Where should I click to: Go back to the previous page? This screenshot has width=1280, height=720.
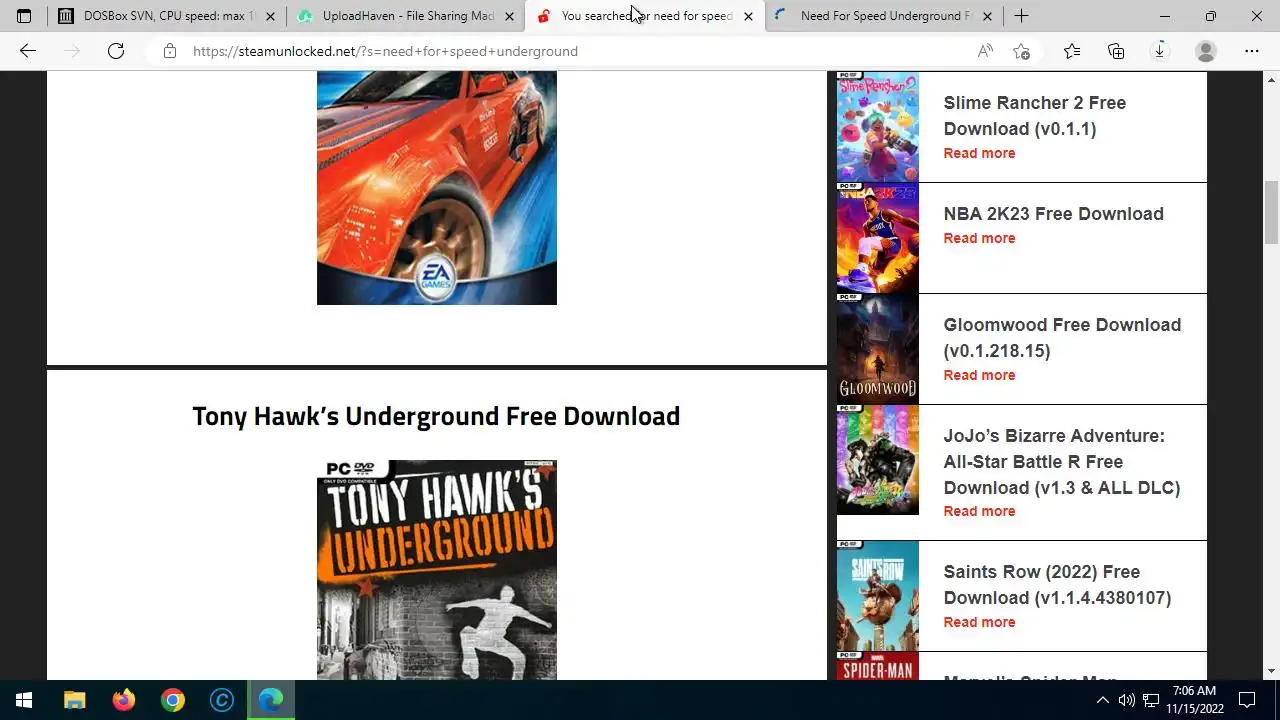[x=28, y=51]
